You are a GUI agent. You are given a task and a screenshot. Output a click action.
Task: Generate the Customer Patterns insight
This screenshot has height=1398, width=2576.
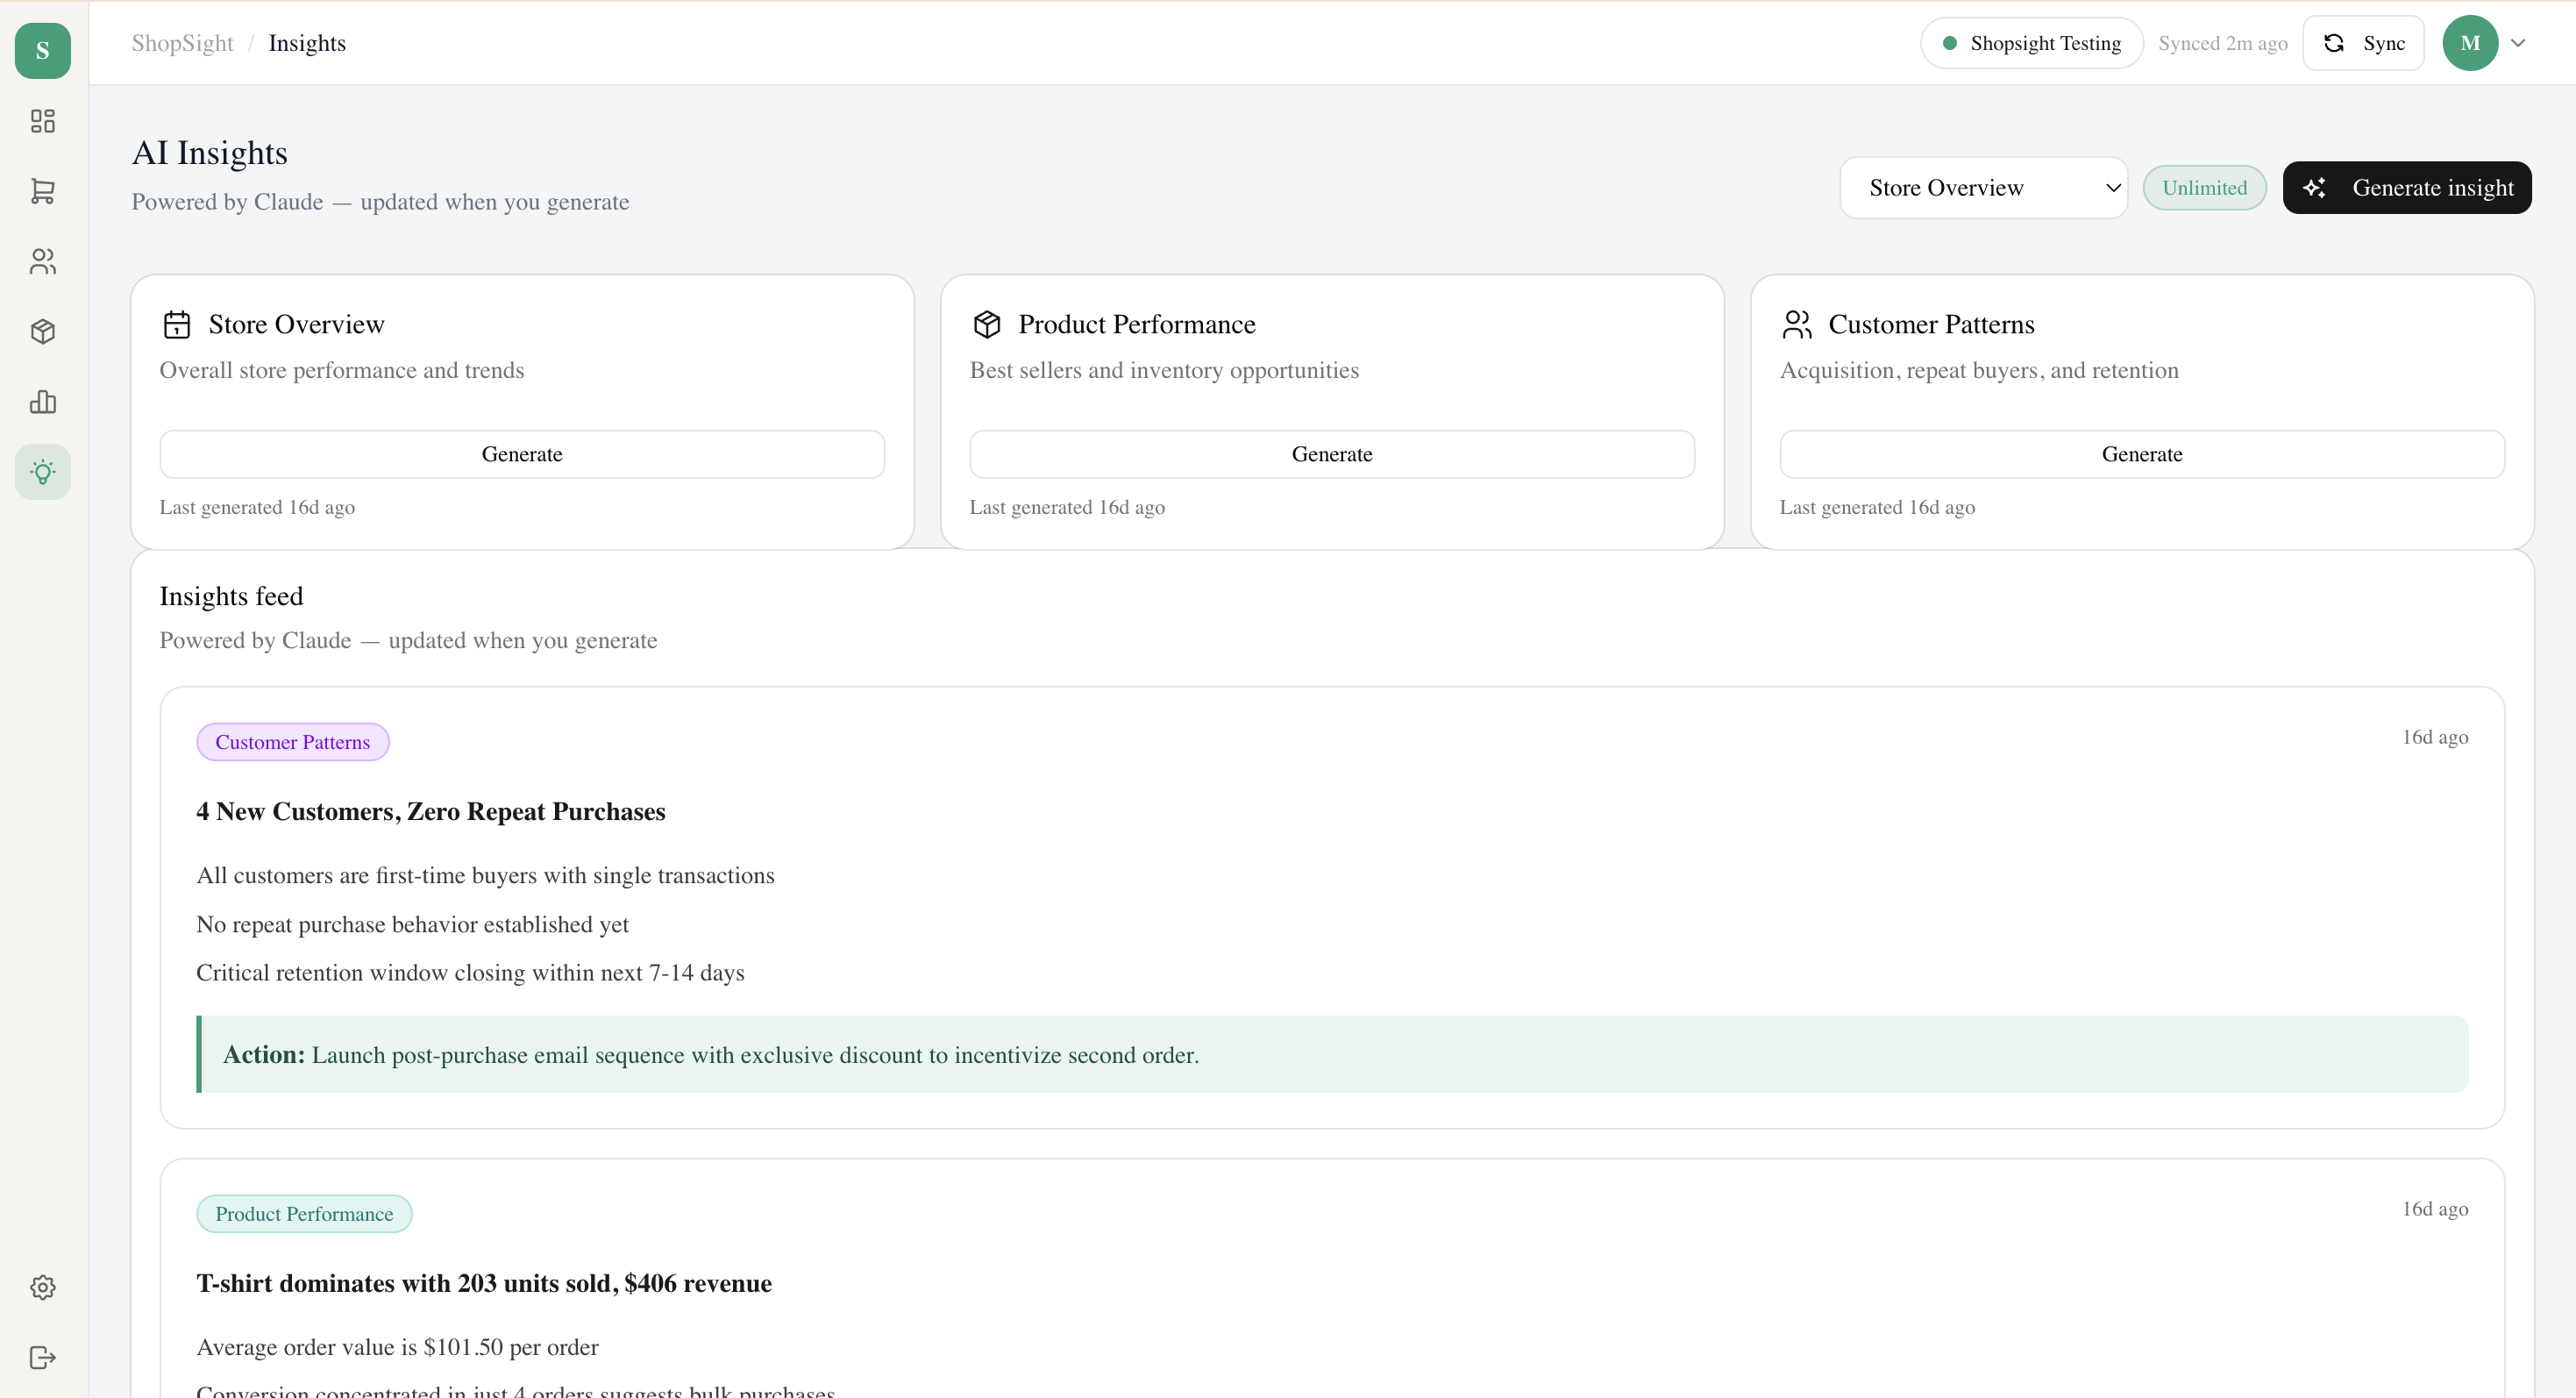(2142, 454)
